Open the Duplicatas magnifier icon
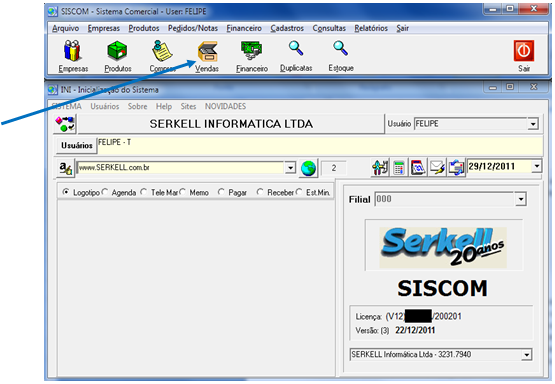 [296, 48]
